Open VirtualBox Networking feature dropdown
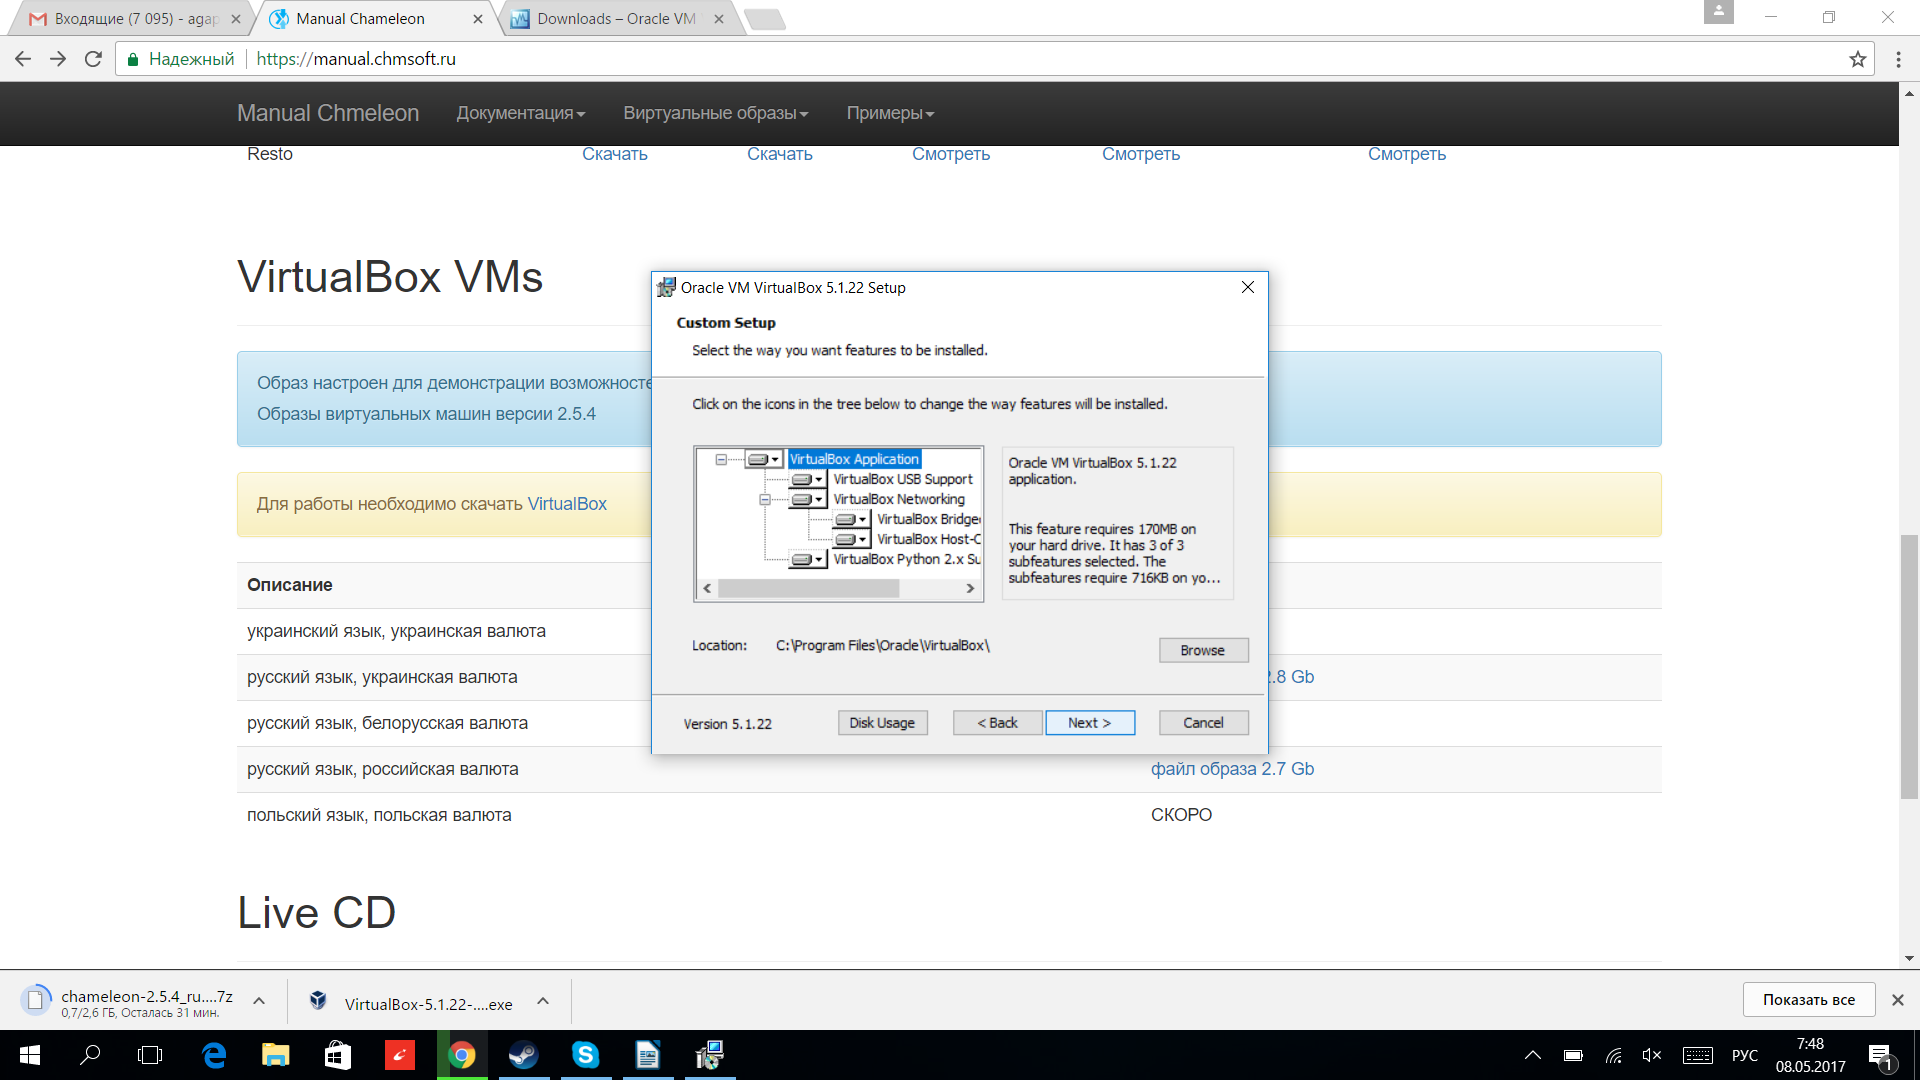The width and height of the screenshot is (1920, 1080). (x=808, y=499)
